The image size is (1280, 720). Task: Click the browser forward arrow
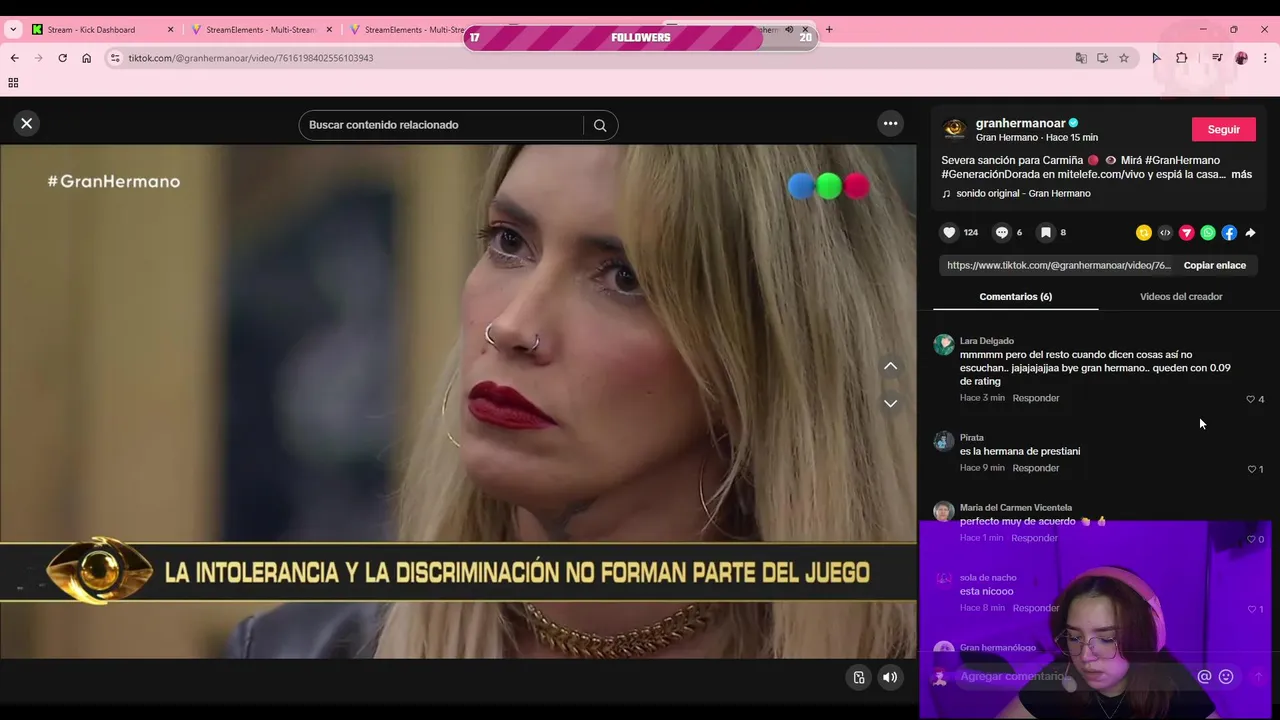[38, 58]
